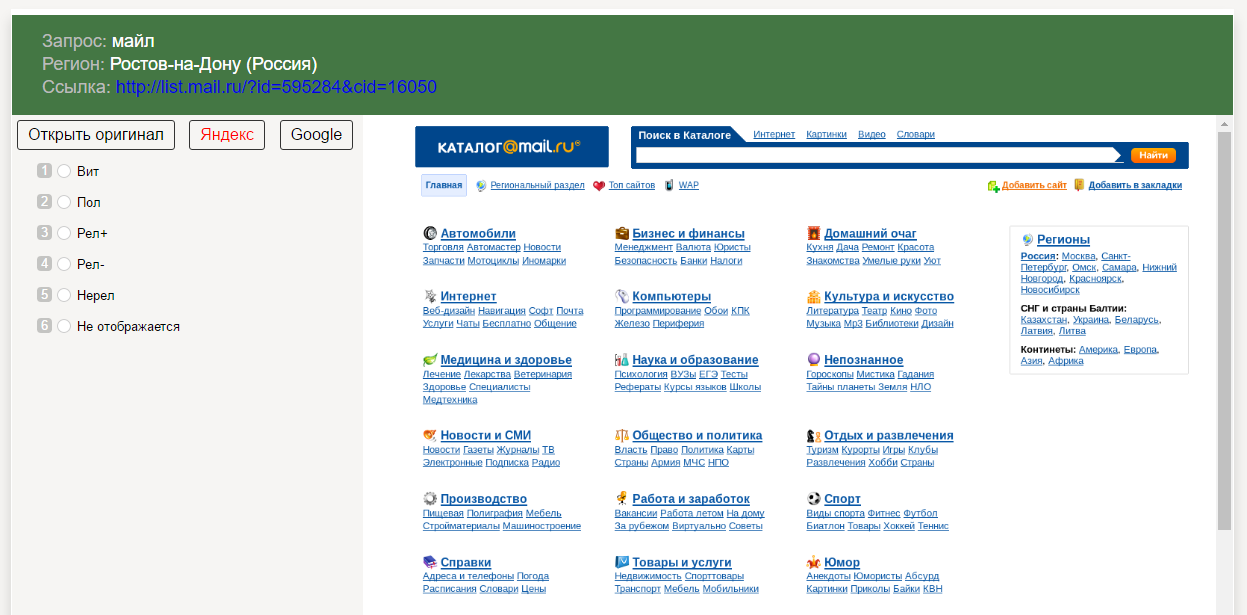The height and width of the screenshot is (615, 1247).
Task: Open the Веб-дизайн link under Интернет
Action: [x=448, y=310]
